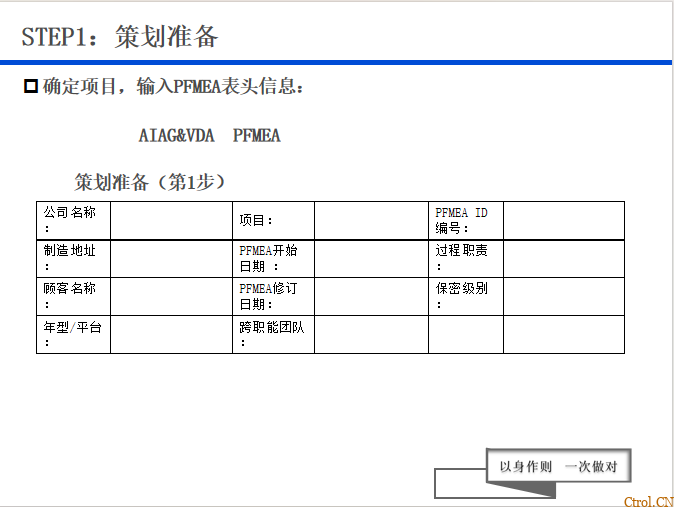
Task: Click the slide title 'STEP1:策划准备'
Action: 120,37
